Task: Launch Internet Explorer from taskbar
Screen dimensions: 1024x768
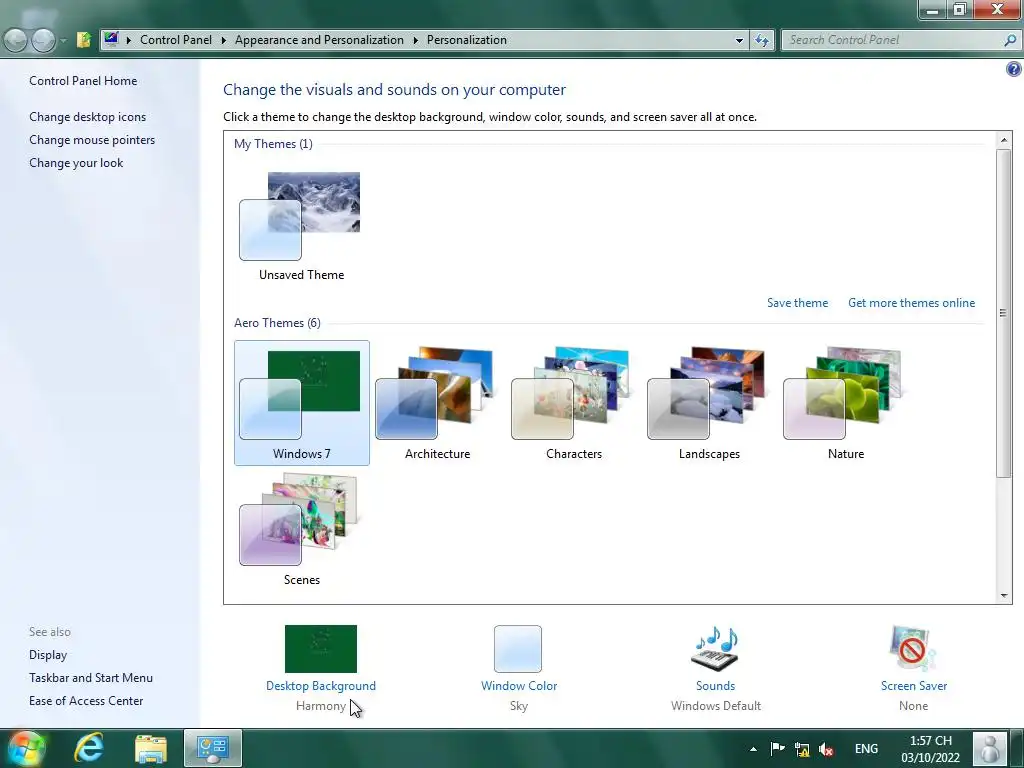Action: 89,748
